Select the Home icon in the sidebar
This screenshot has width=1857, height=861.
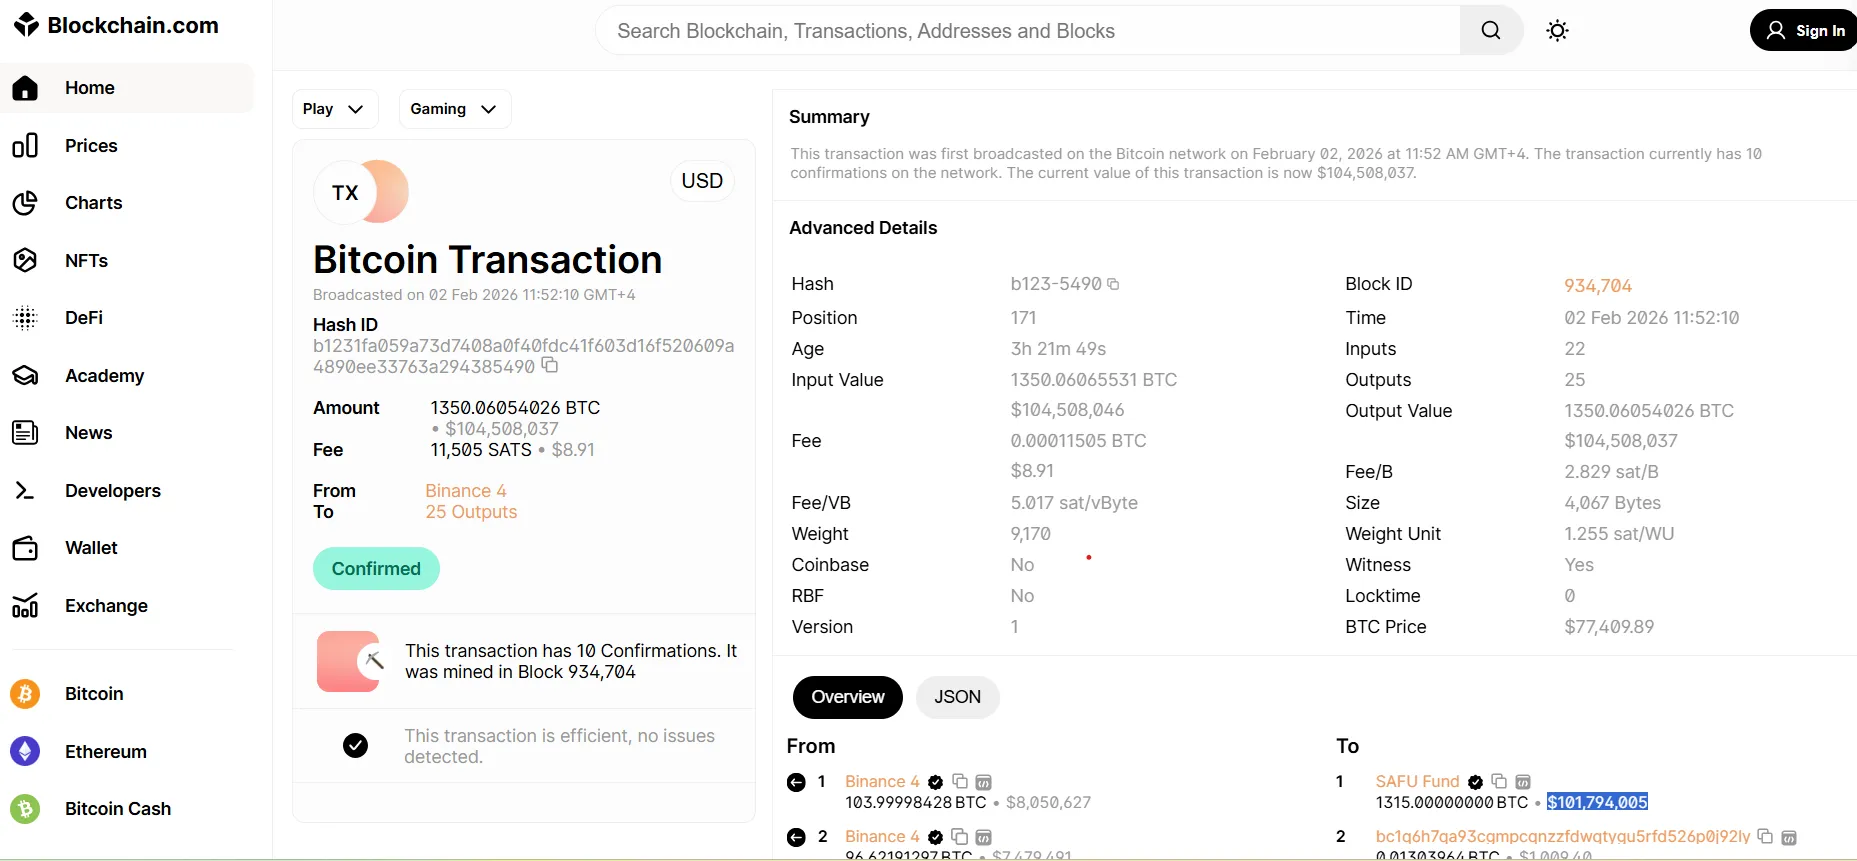(x=25, y=88)
